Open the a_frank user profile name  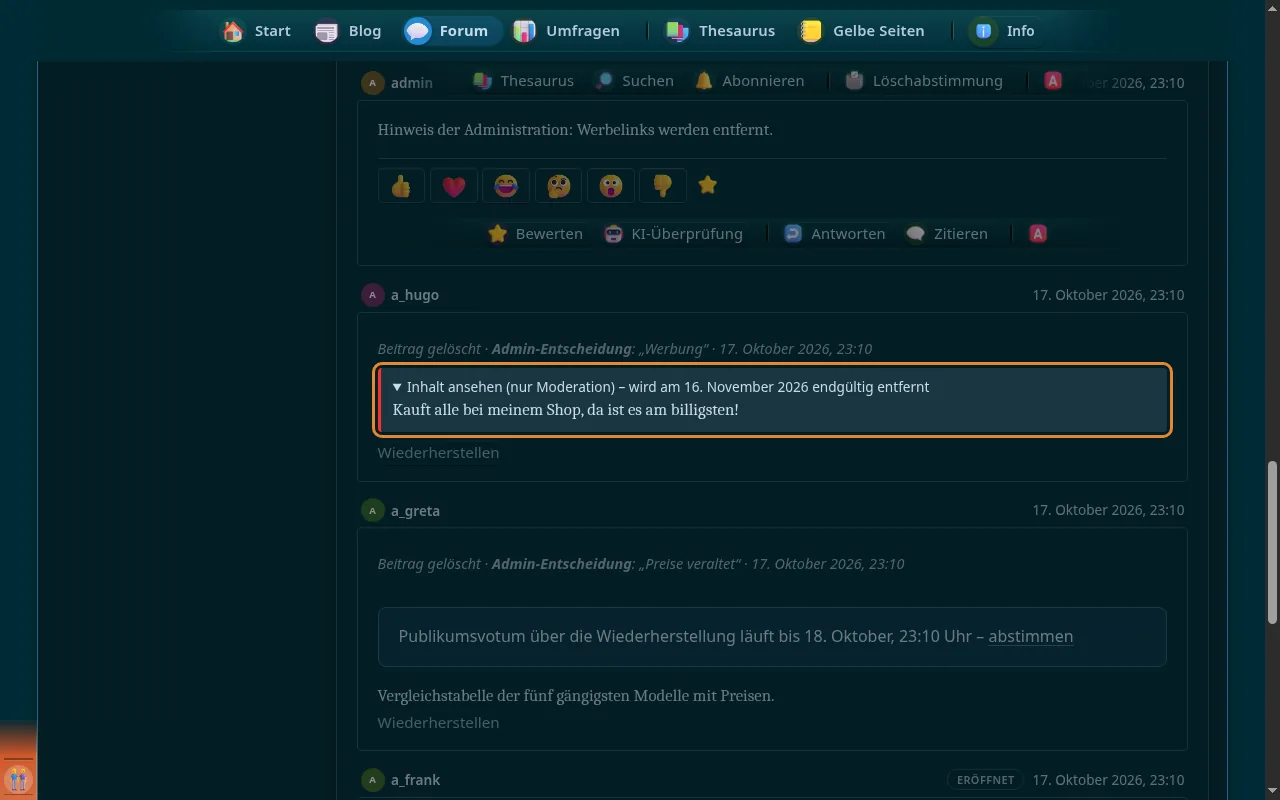tap(415, 780)
